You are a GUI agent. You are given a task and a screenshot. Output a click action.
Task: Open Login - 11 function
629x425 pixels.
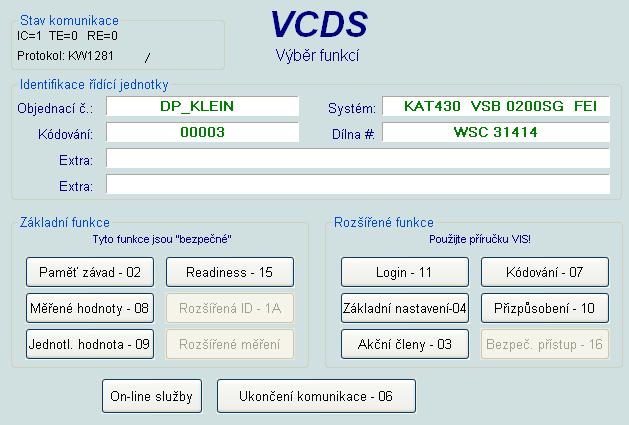pos(405,272)
